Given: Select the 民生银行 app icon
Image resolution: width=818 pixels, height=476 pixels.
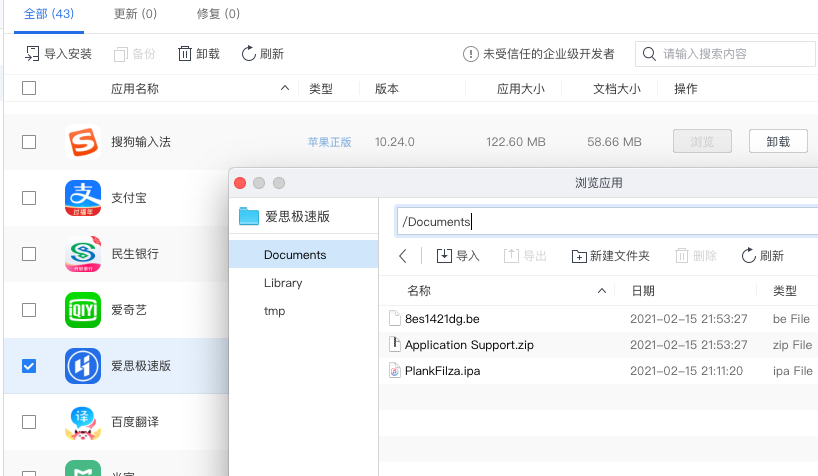Looking at the screenshot, I should click(x=83, y=254).
